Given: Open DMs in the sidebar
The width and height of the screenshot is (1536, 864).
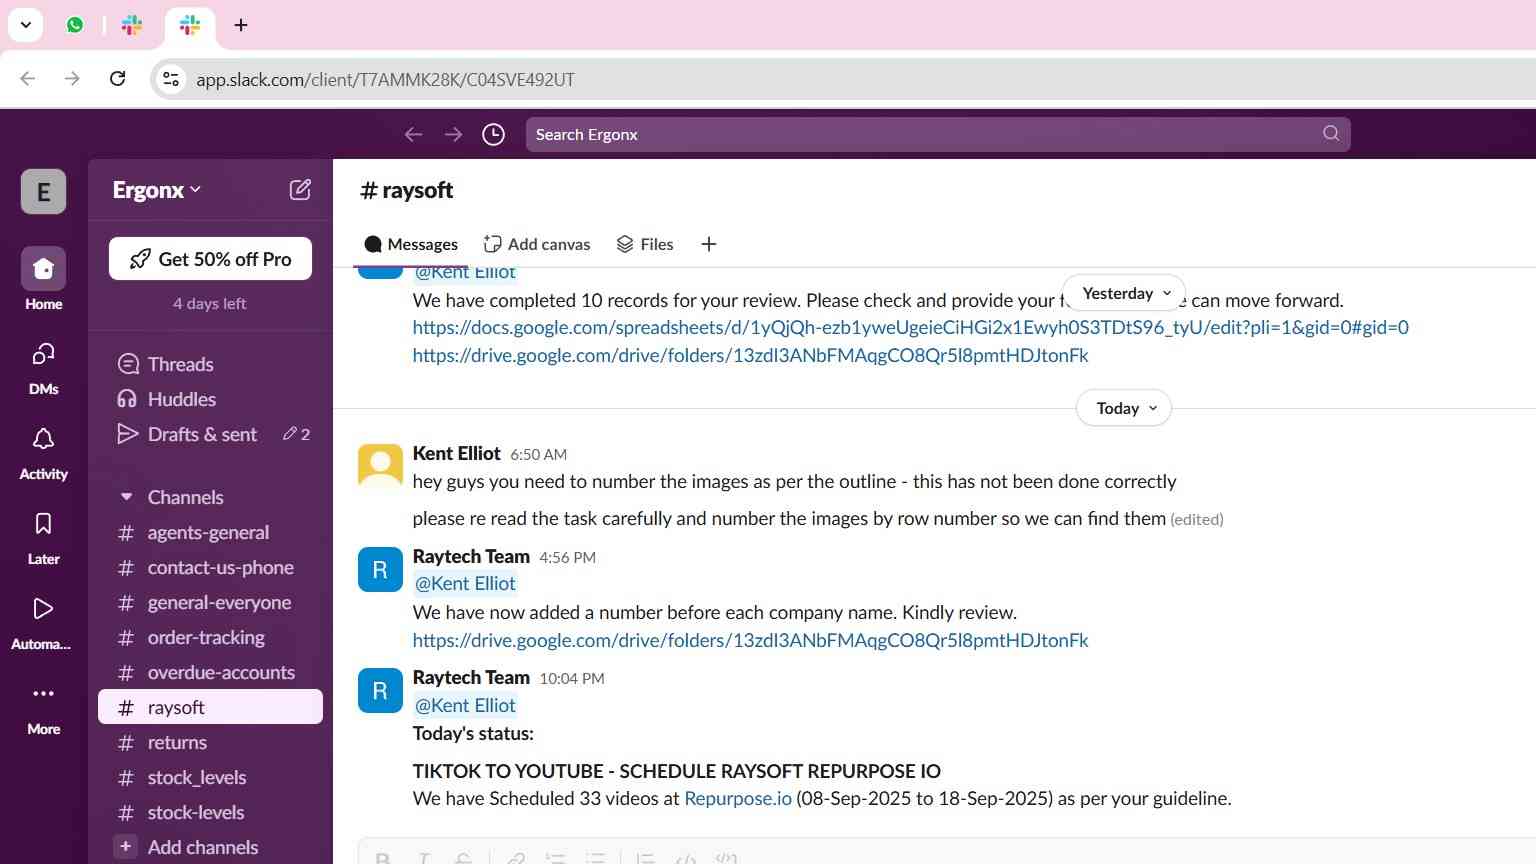Looking at the screenshot, I should point(43,367).
